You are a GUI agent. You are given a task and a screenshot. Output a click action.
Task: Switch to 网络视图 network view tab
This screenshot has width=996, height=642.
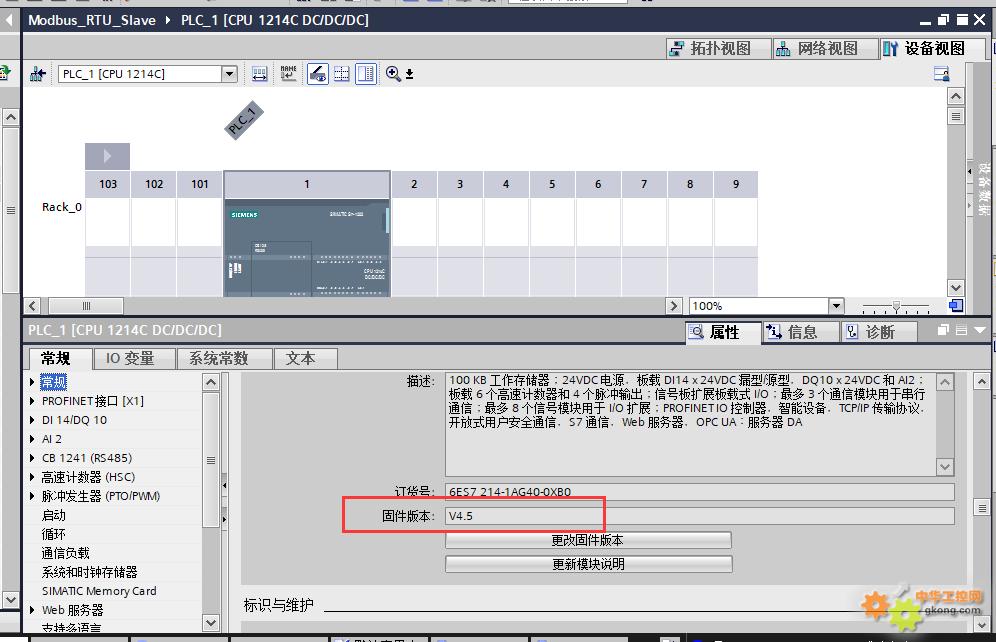pos(825,48)
